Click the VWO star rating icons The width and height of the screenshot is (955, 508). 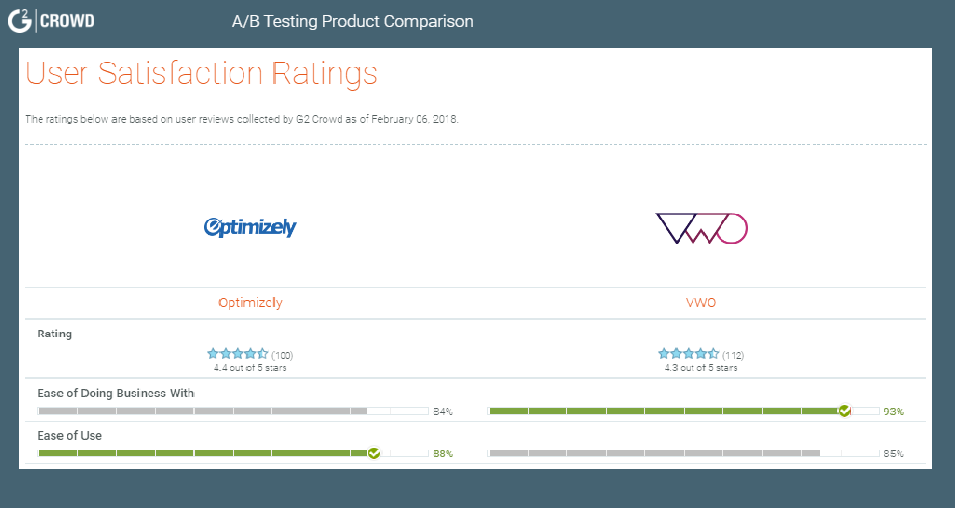pos(688,353)
